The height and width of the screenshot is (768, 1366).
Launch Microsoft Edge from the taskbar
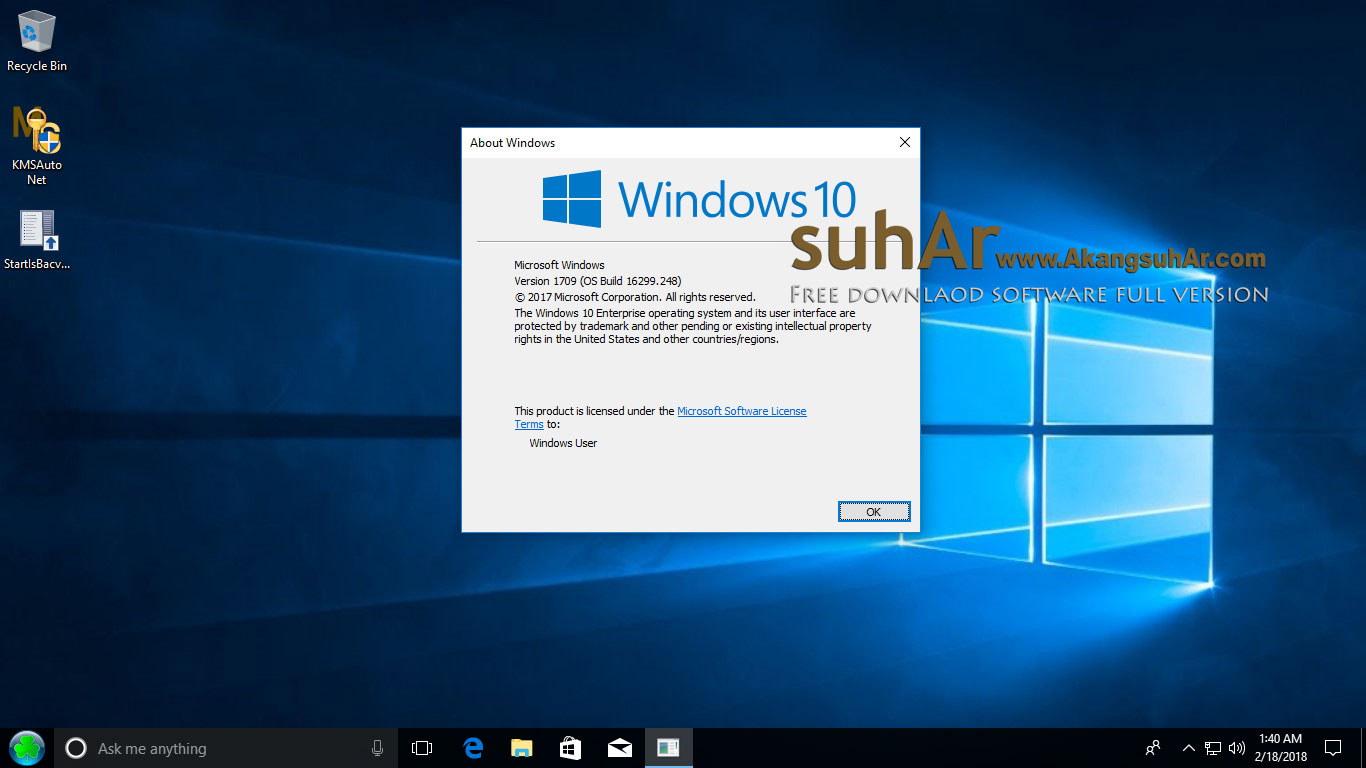tap(473, 748)
